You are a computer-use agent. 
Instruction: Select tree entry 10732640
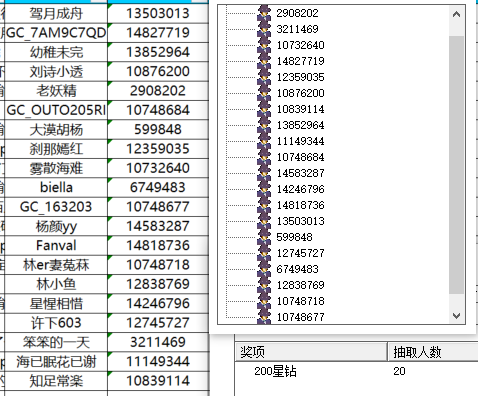(300, 45)
